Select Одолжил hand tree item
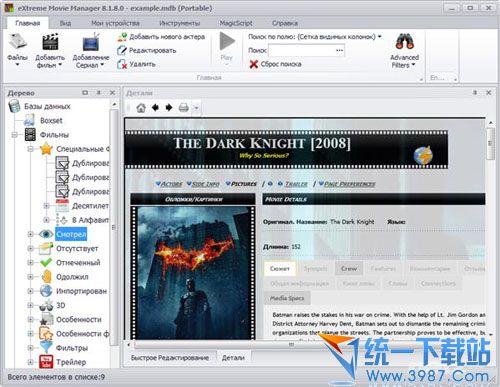The height and width of the screenshot is (387, 500). pyautogui.click(x=64, y=277)
